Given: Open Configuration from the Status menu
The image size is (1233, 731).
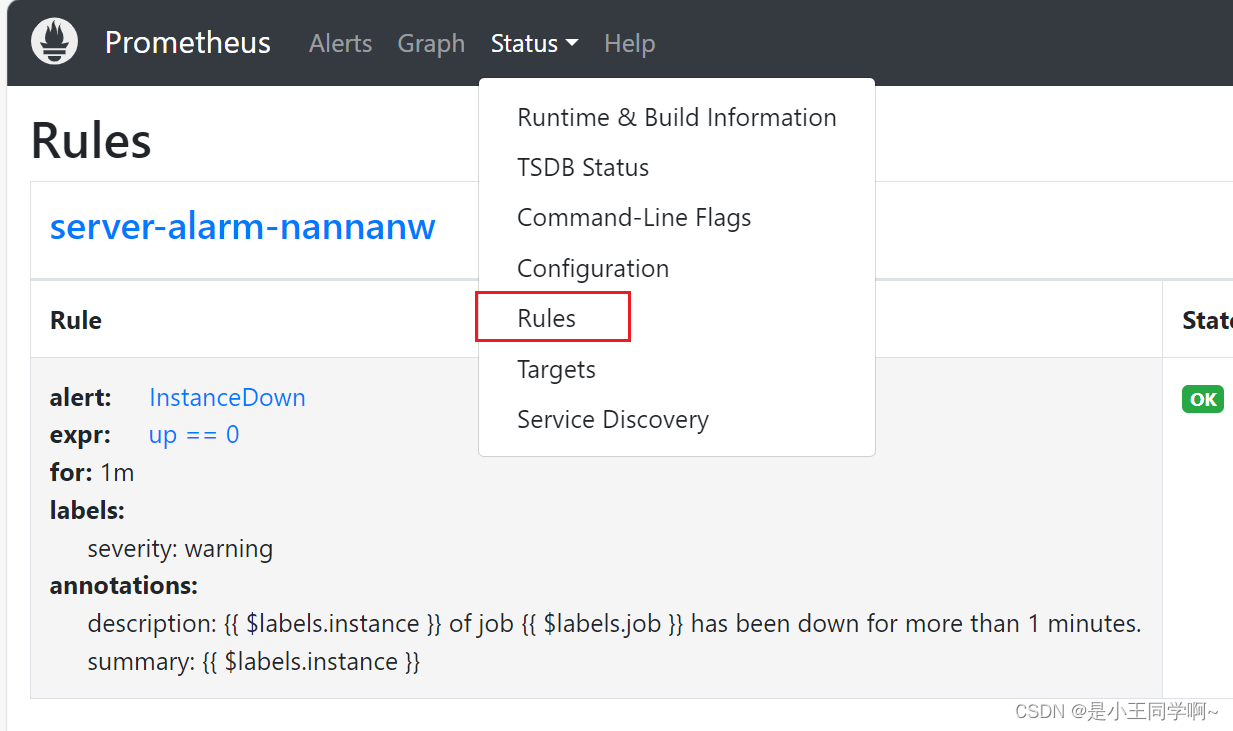Looking at the screenshot, I should click(x=676, y=268).
